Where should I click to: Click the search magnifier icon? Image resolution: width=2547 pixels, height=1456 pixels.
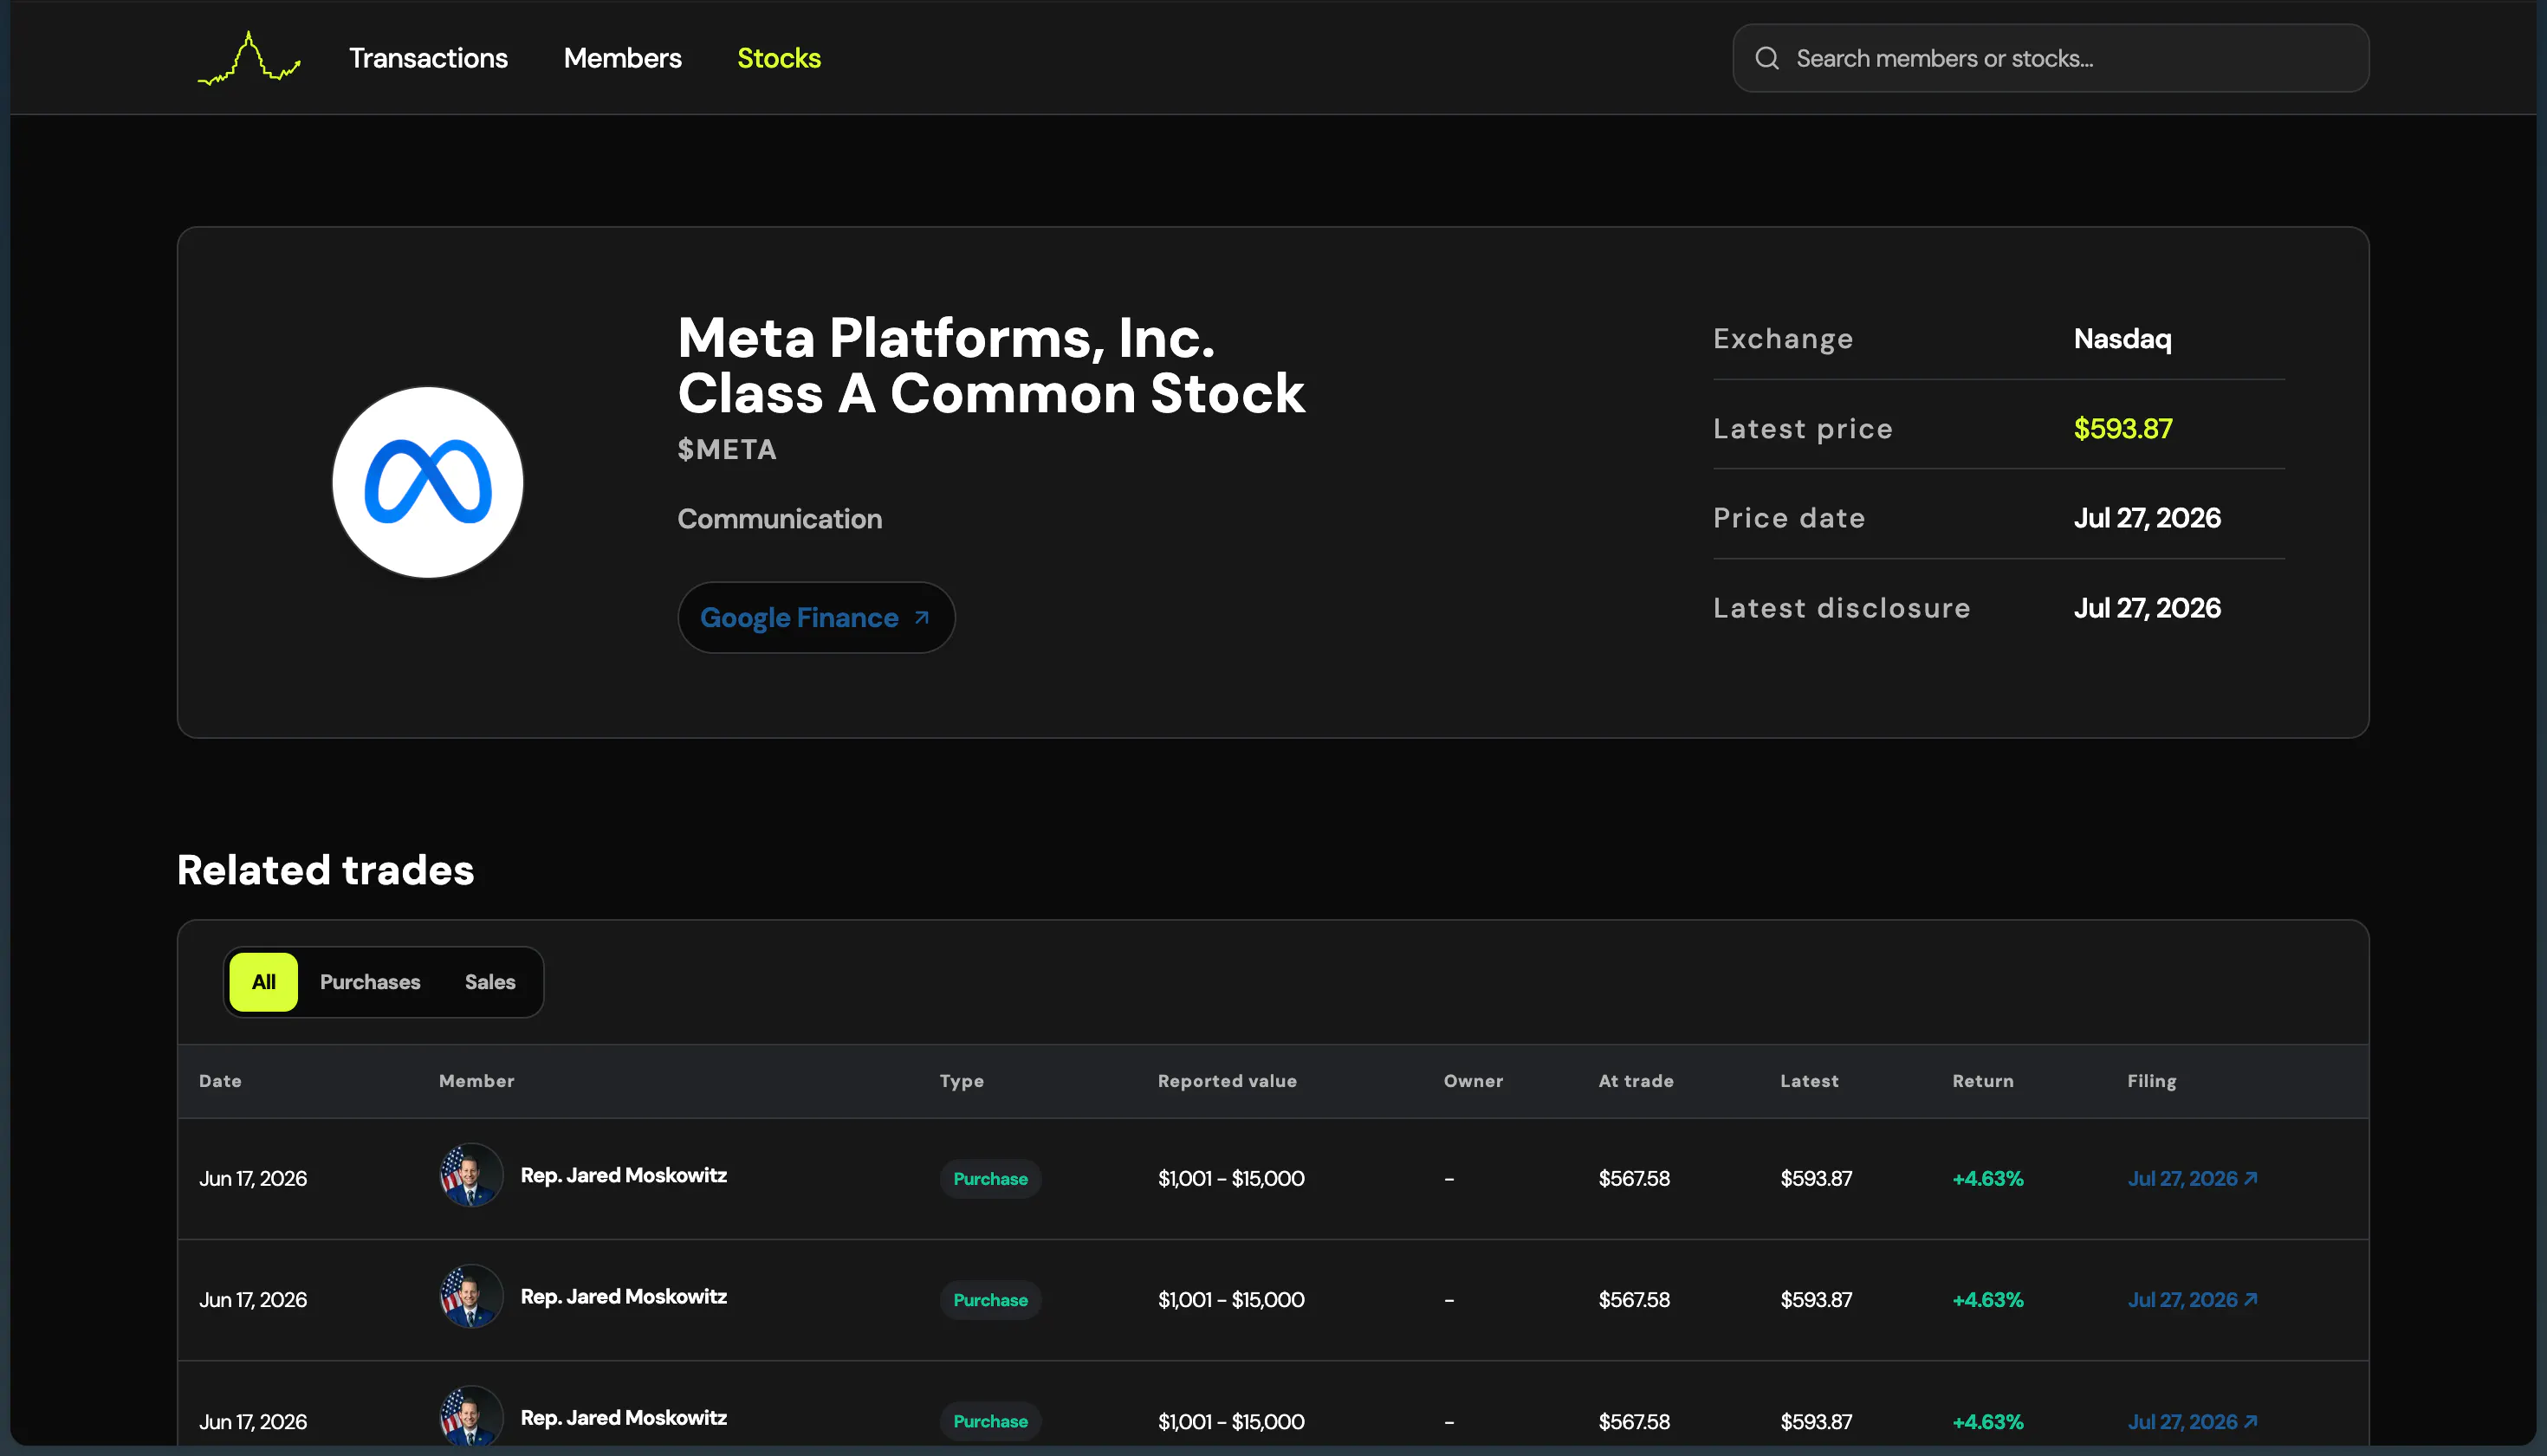(x=1767, y=58)
